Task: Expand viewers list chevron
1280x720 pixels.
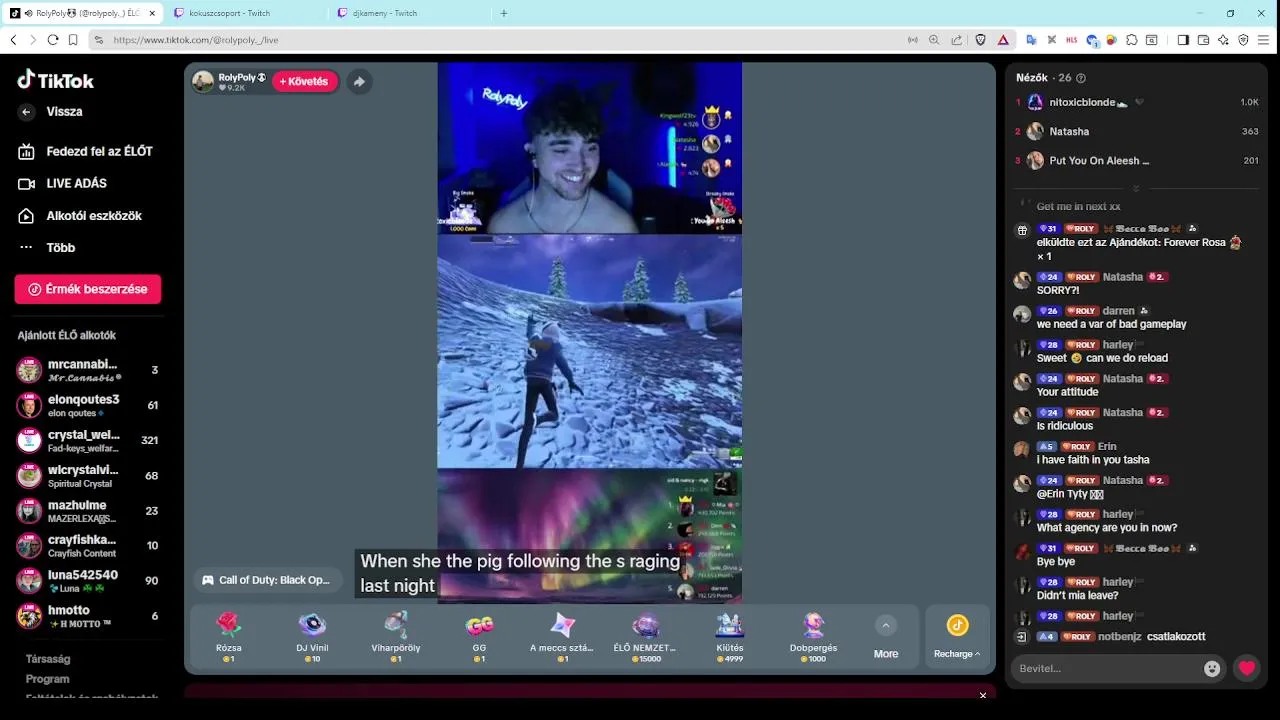Action: click(x=1136, y=188)
